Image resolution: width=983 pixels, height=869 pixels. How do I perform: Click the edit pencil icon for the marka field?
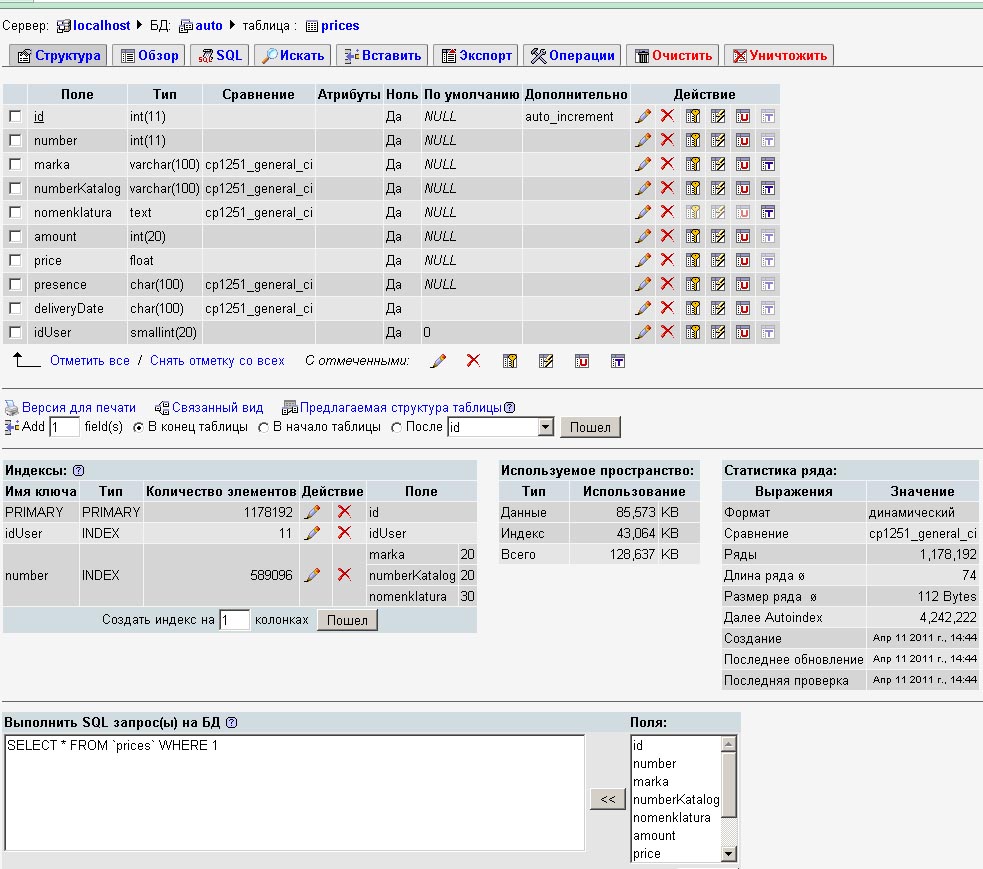(643, 164)
